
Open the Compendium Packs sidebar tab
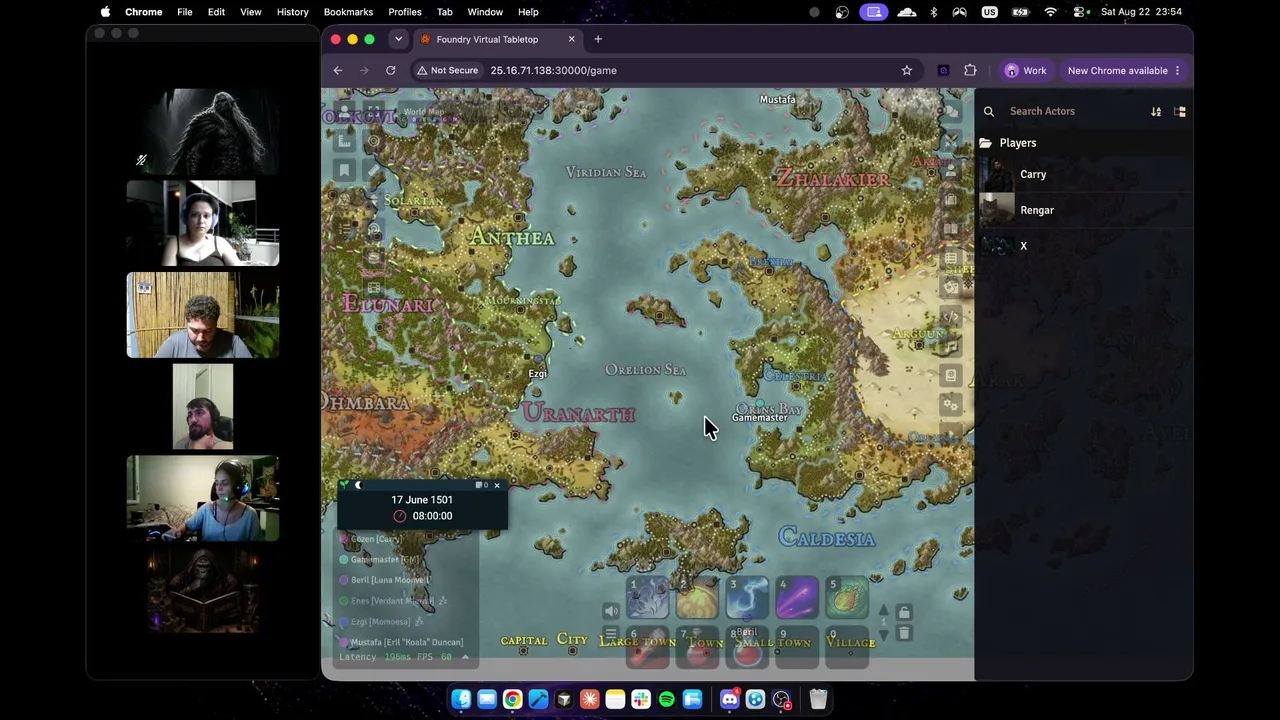click(x=951, y=376)
